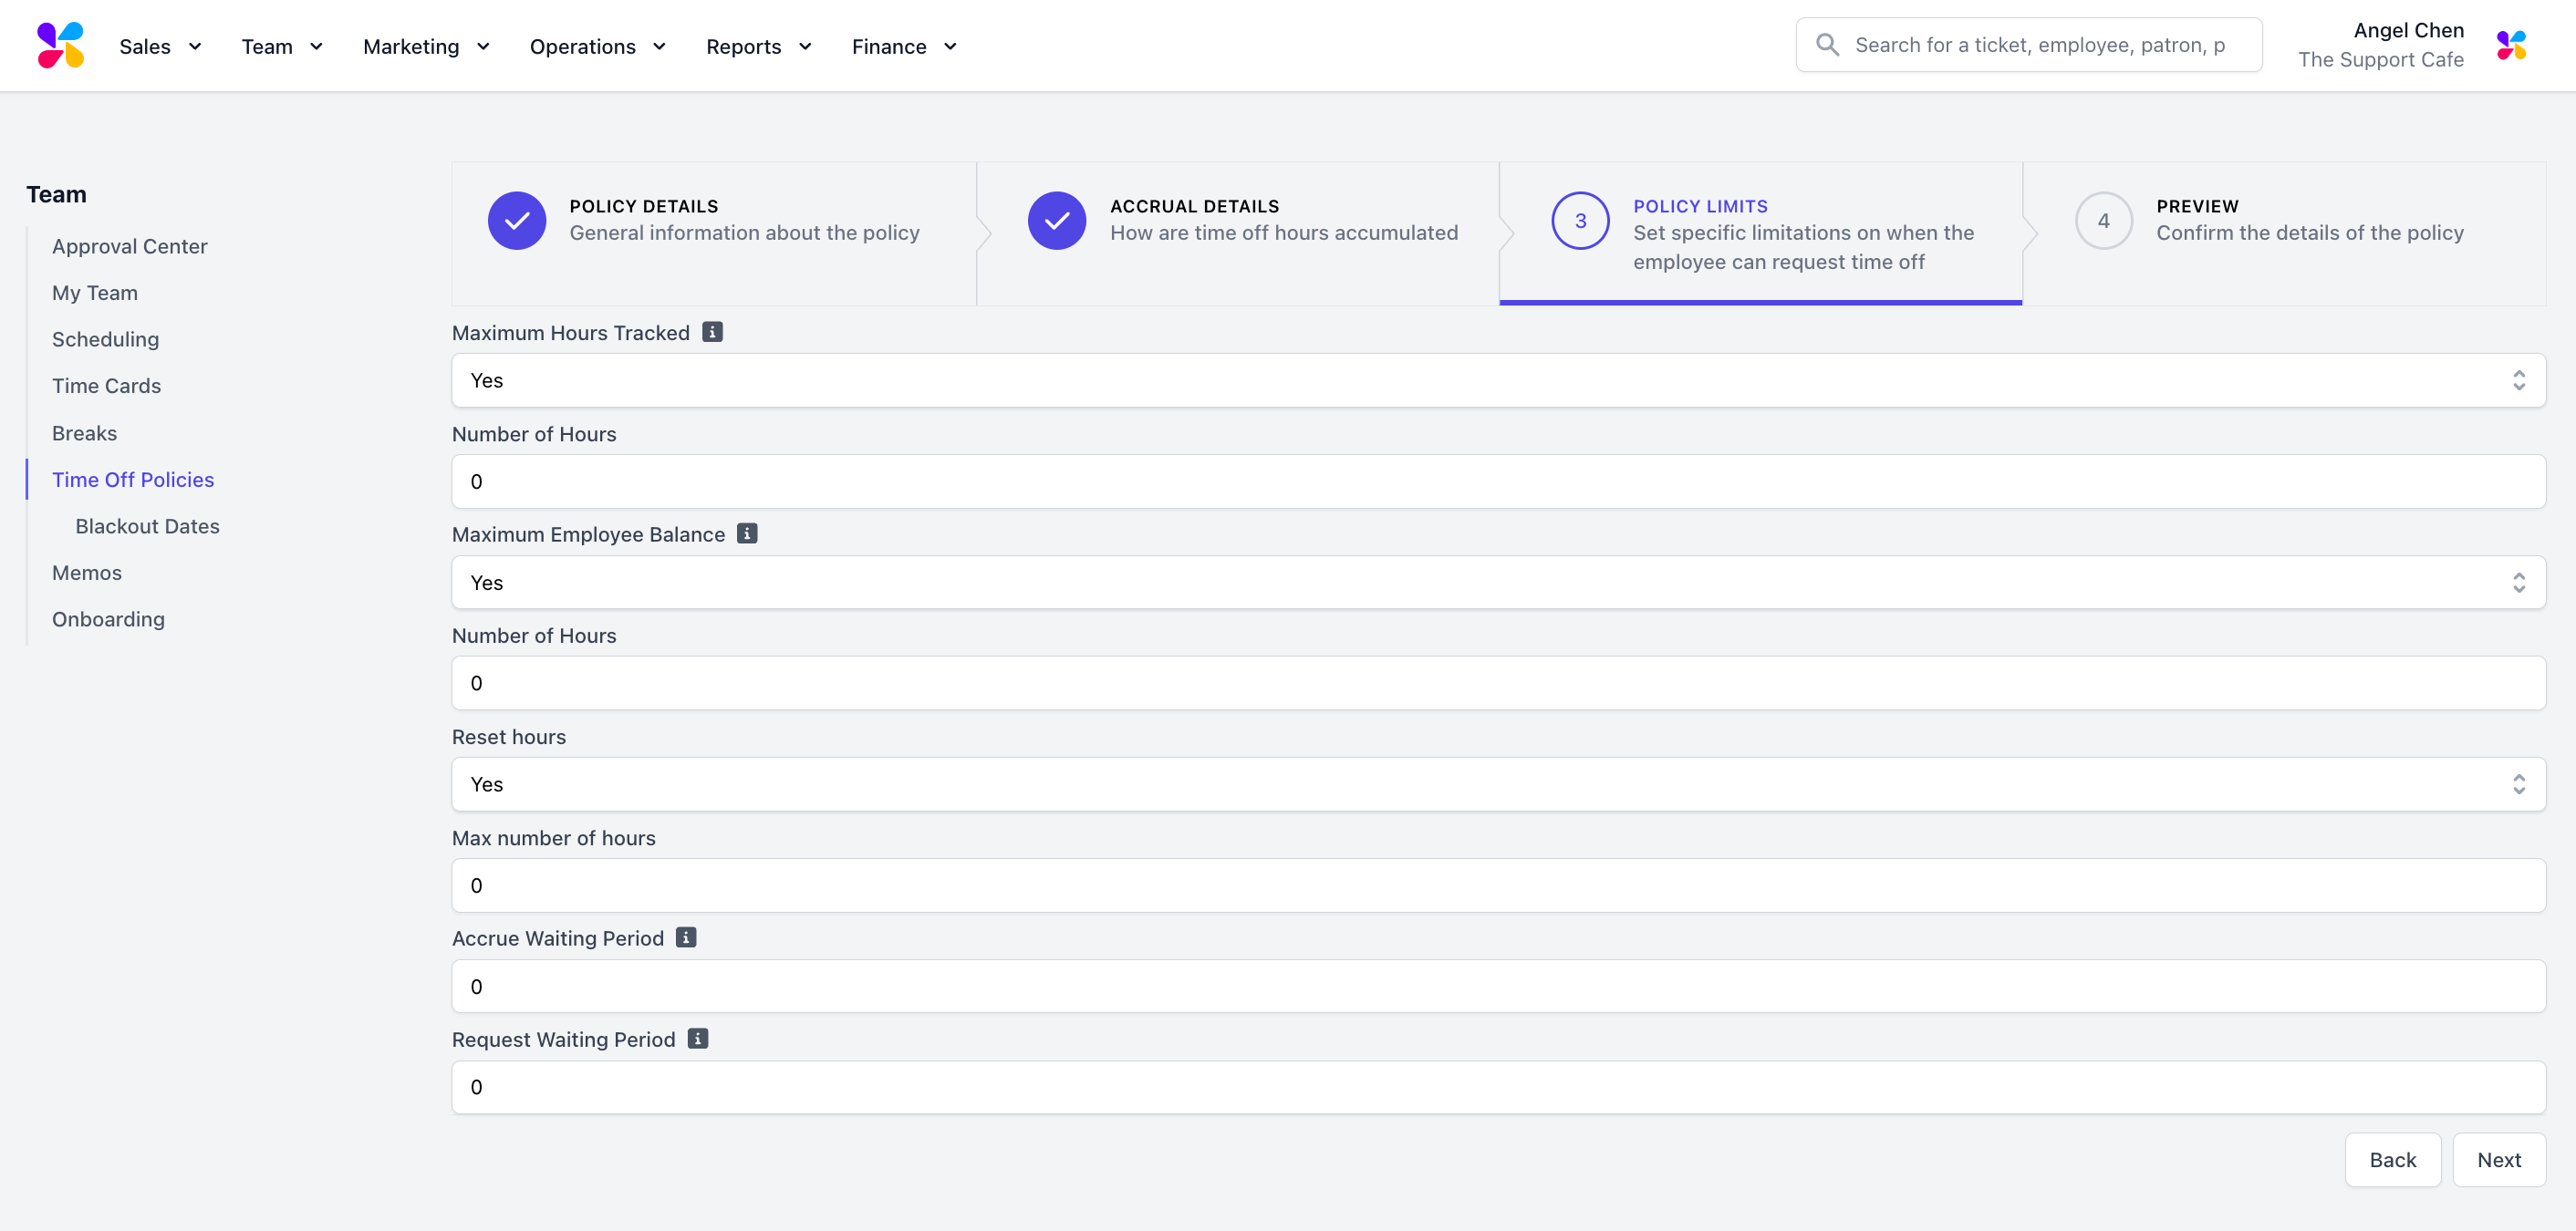Focus the Request Waiting Period field
This screenshot has width=2576, height=1231.
click(1498, 1087)
